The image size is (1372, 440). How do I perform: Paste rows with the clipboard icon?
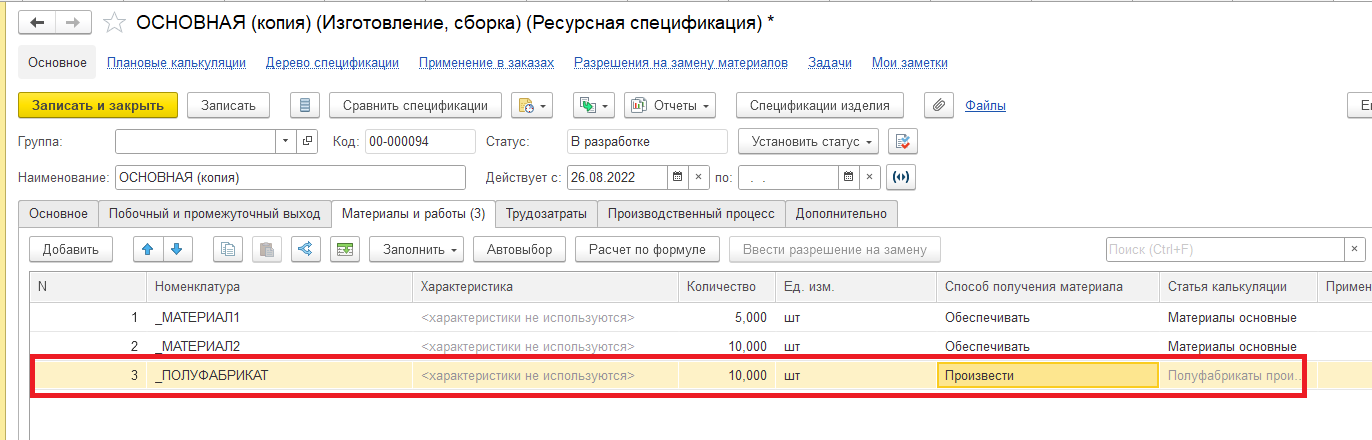click(x=267, y=249)
